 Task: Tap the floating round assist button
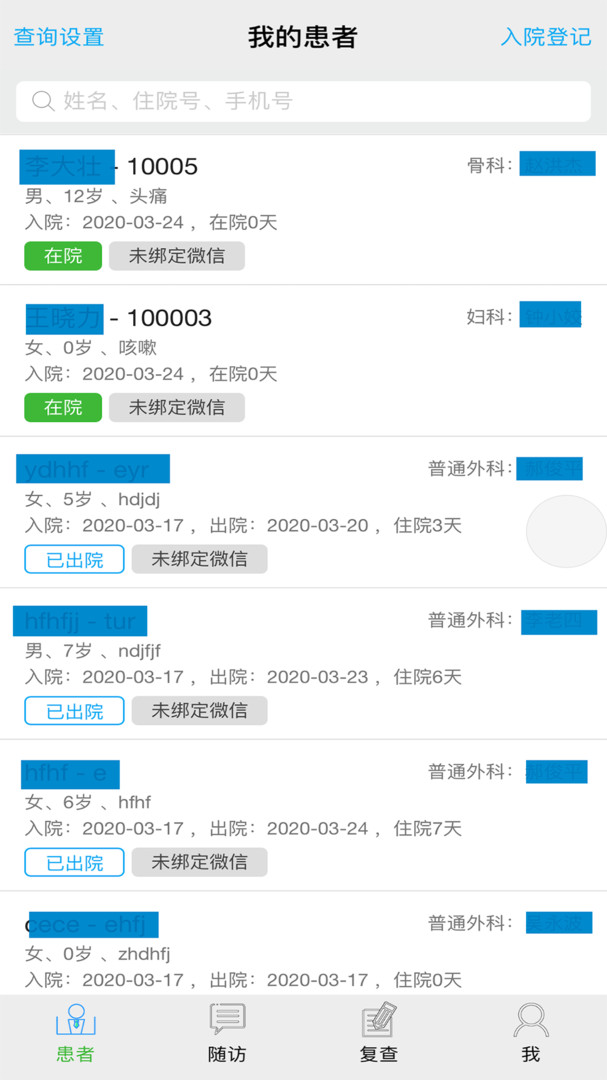tap(566, 531)
